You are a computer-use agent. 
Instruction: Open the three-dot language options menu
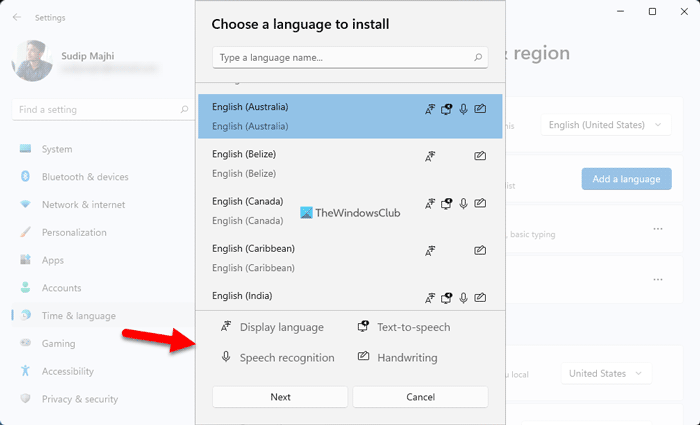coord(658,229)
